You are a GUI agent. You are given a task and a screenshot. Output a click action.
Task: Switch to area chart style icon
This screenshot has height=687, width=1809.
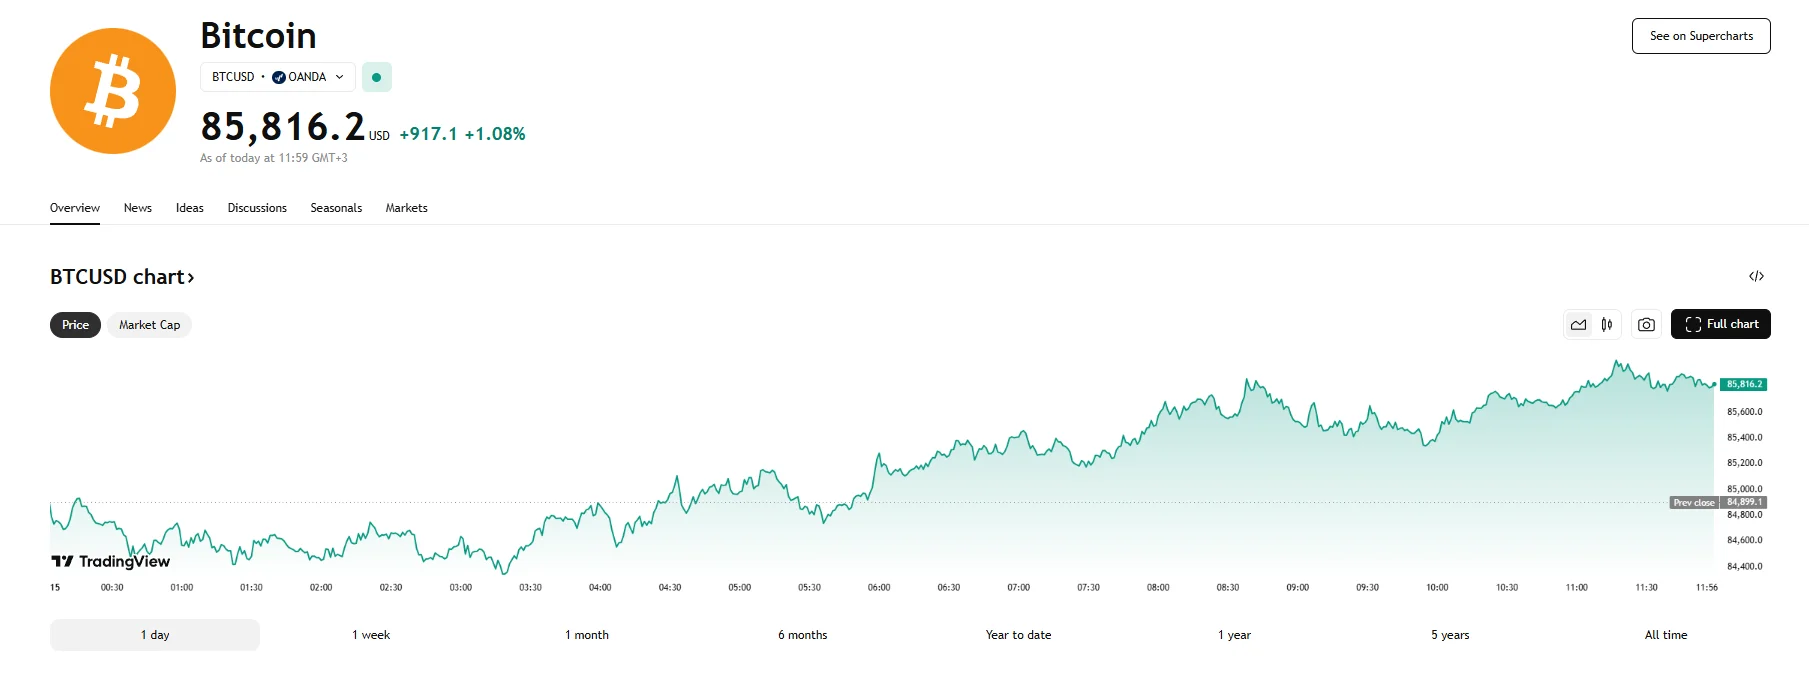1579,325
